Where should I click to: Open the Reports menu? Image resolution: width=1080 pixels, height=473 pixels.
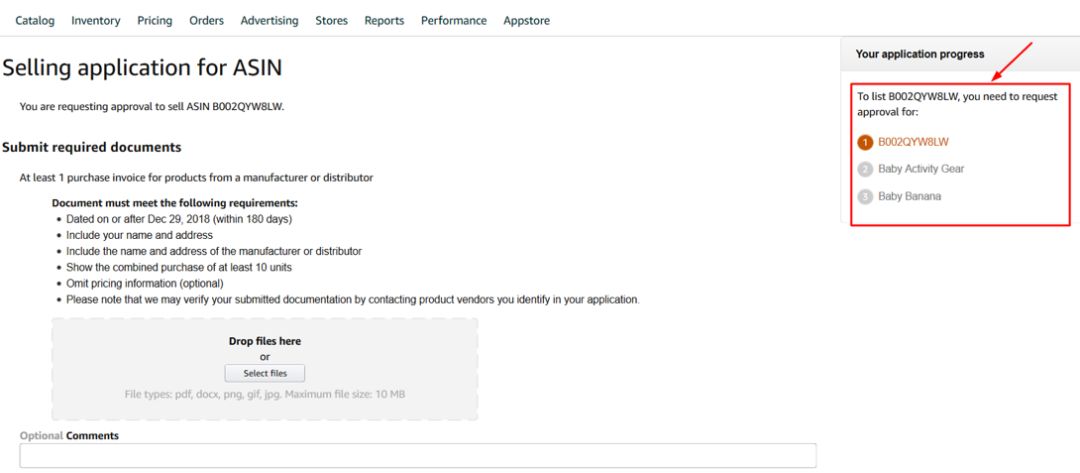click(384, 21)
